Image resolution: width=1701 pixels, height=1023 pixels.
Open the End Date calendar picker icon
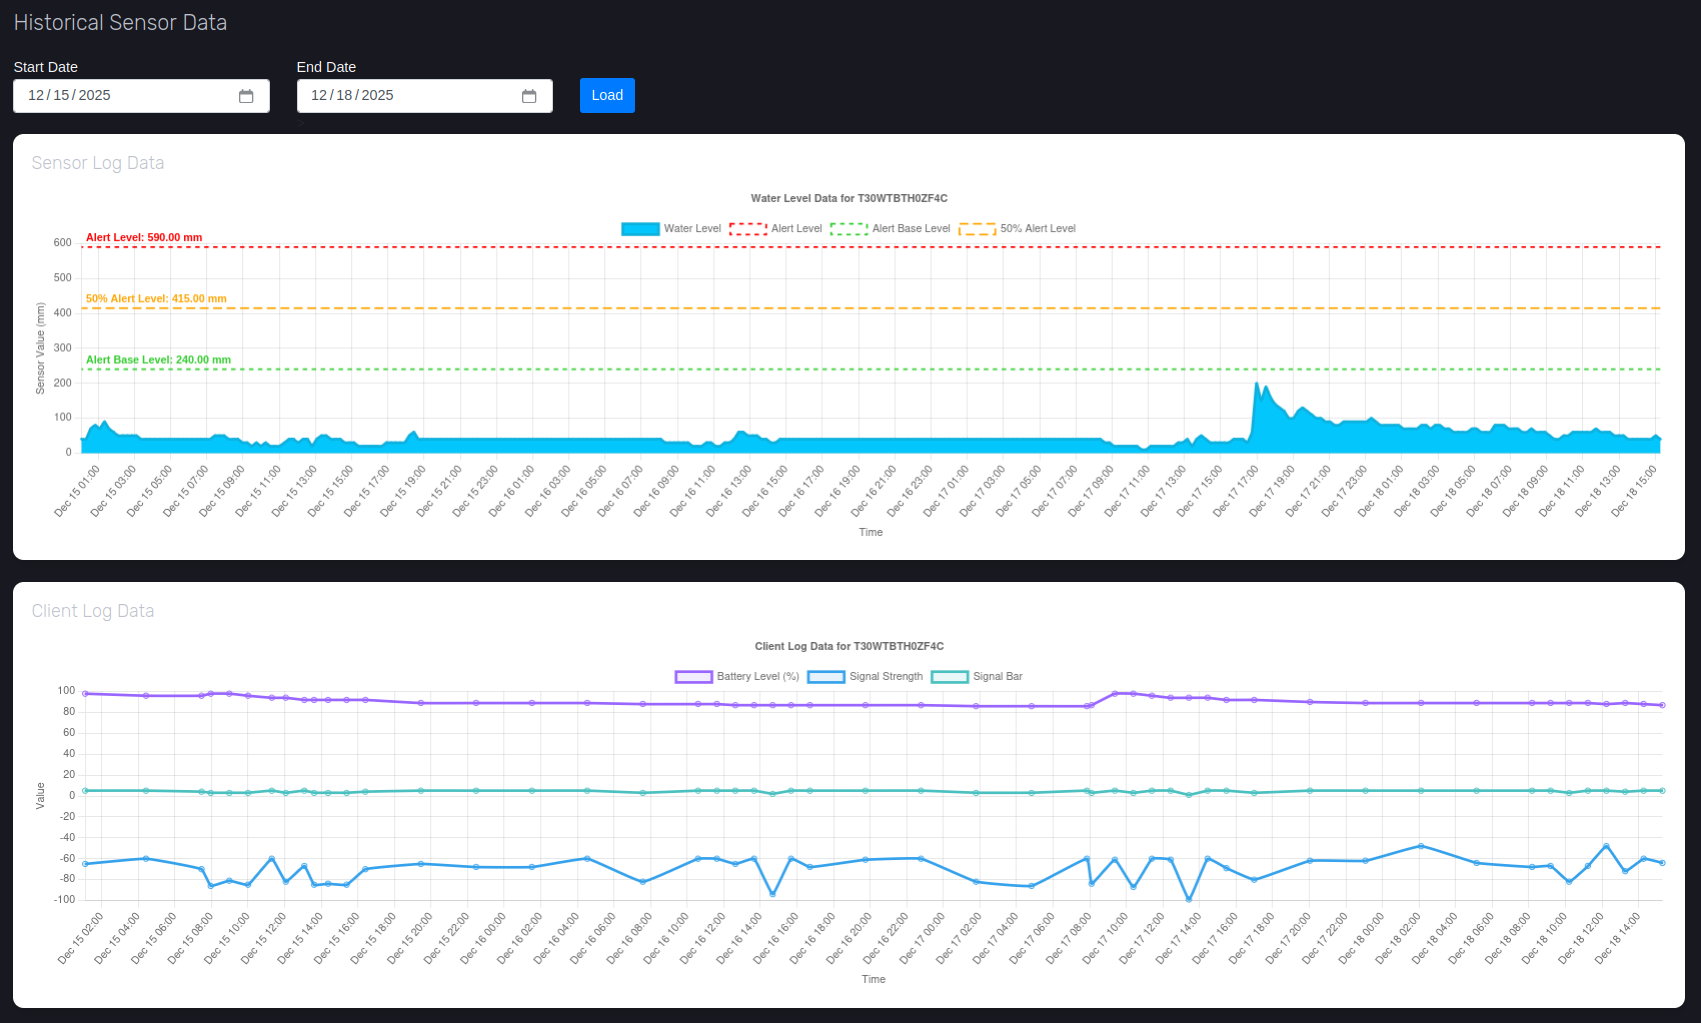click(x=529, y=96)
